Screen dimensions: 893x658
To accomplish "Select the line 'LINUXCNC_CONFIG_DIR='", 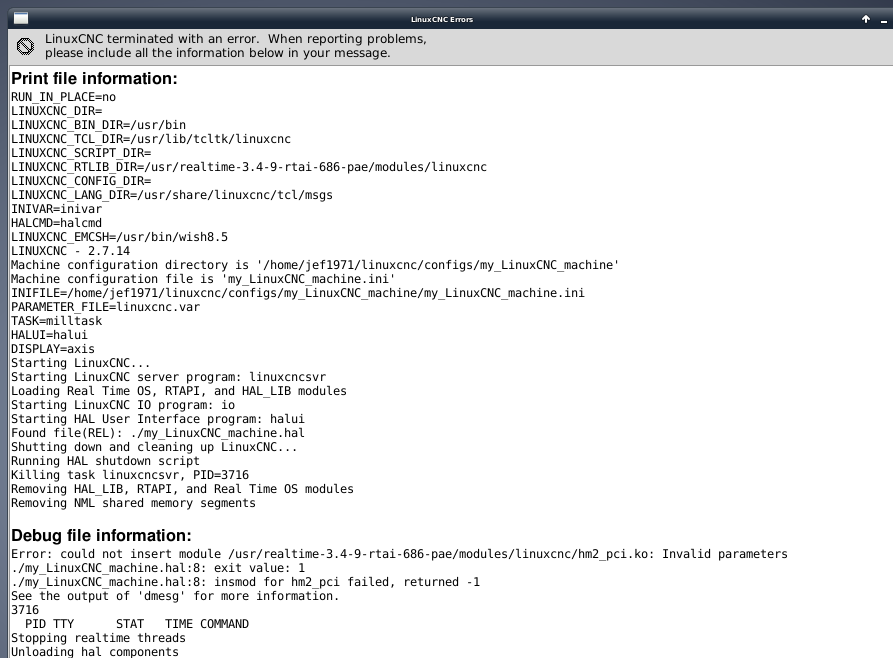I will 81,181.
